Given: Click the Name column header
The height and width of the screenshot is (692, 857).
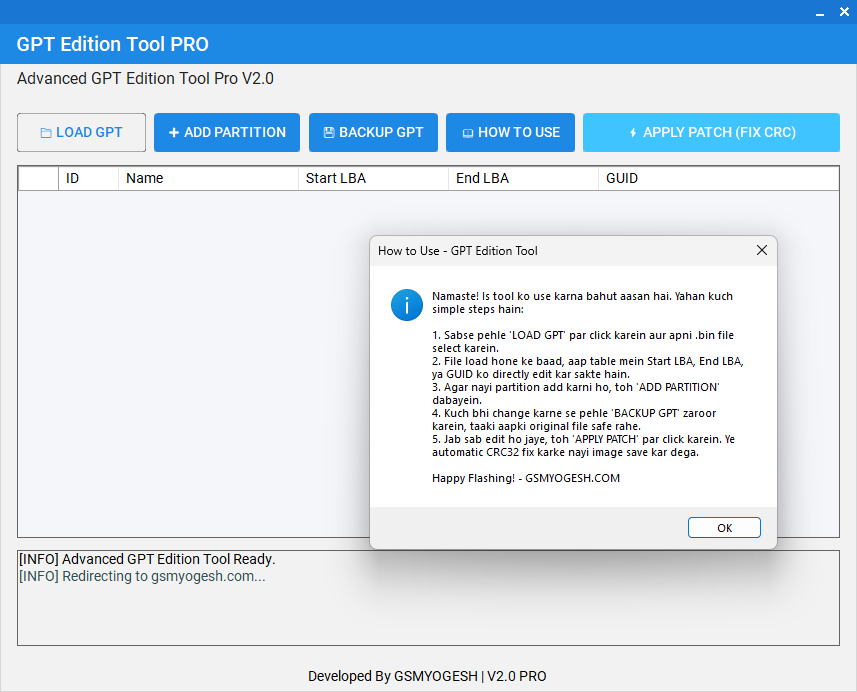Looking at the screenshot, I should [208, 178].
